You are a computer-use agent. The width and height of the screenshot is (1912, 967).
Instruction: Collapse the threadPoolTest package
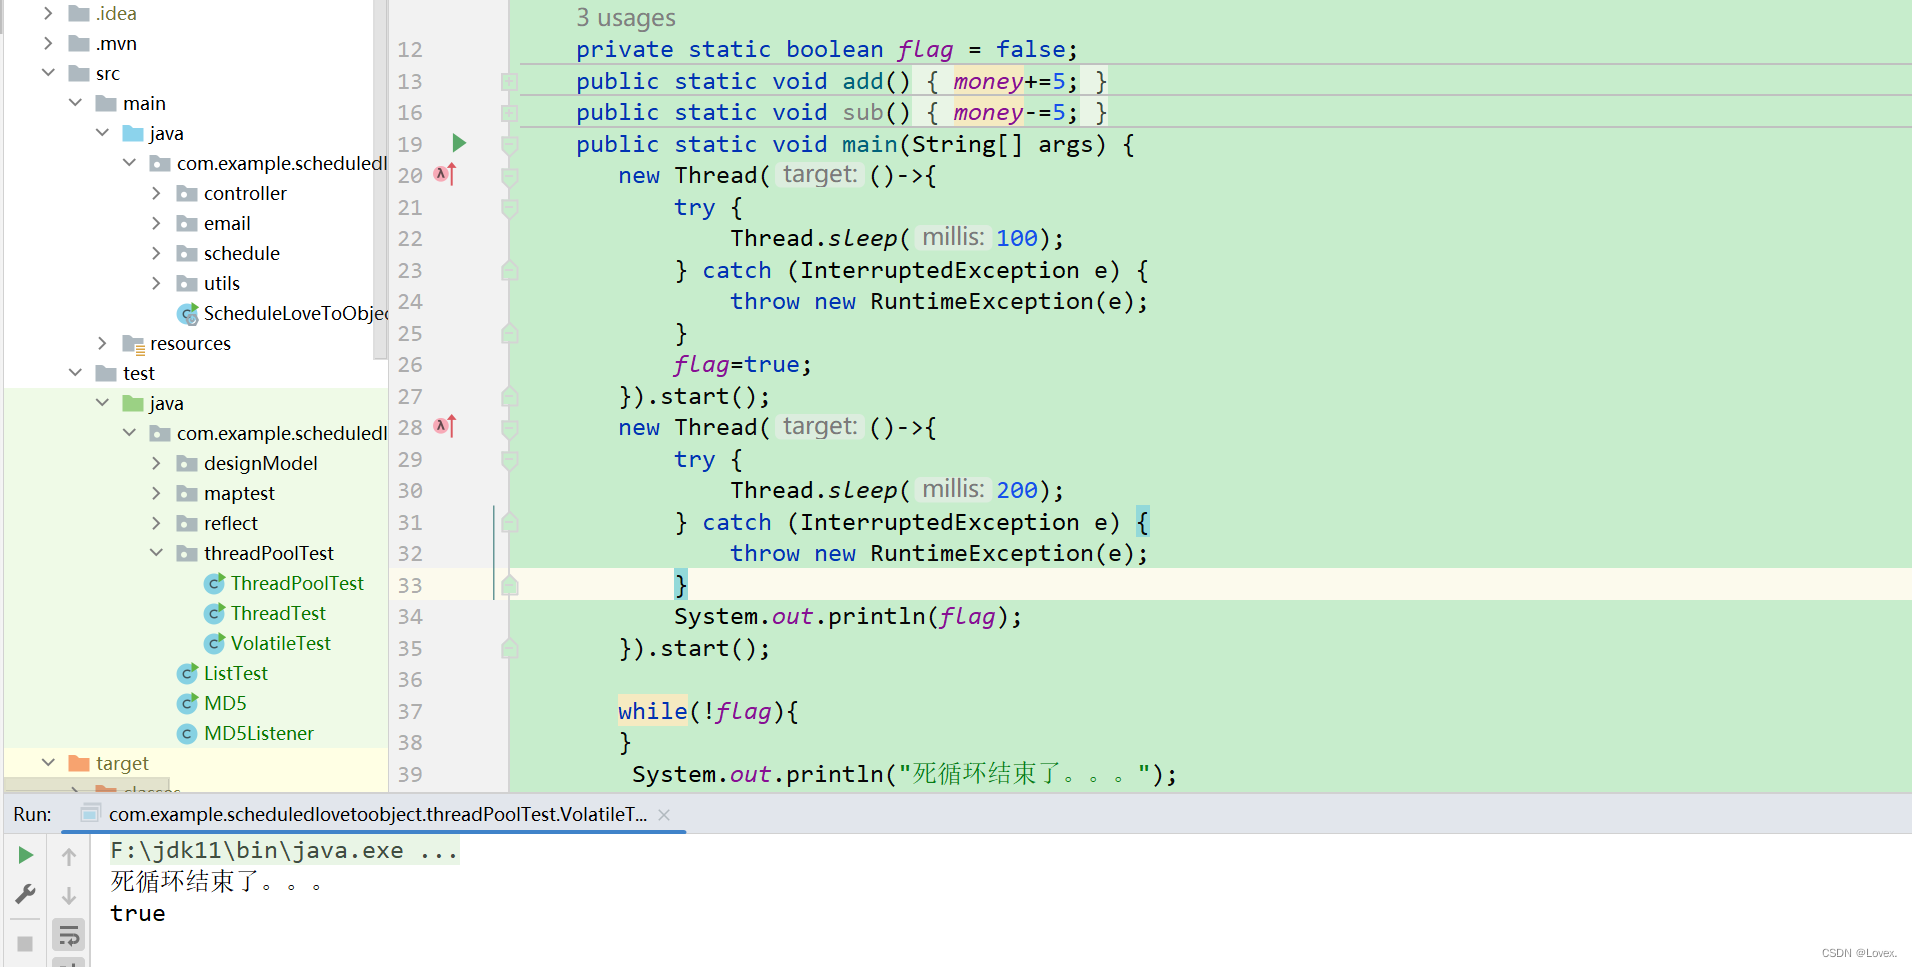[156, 553]
